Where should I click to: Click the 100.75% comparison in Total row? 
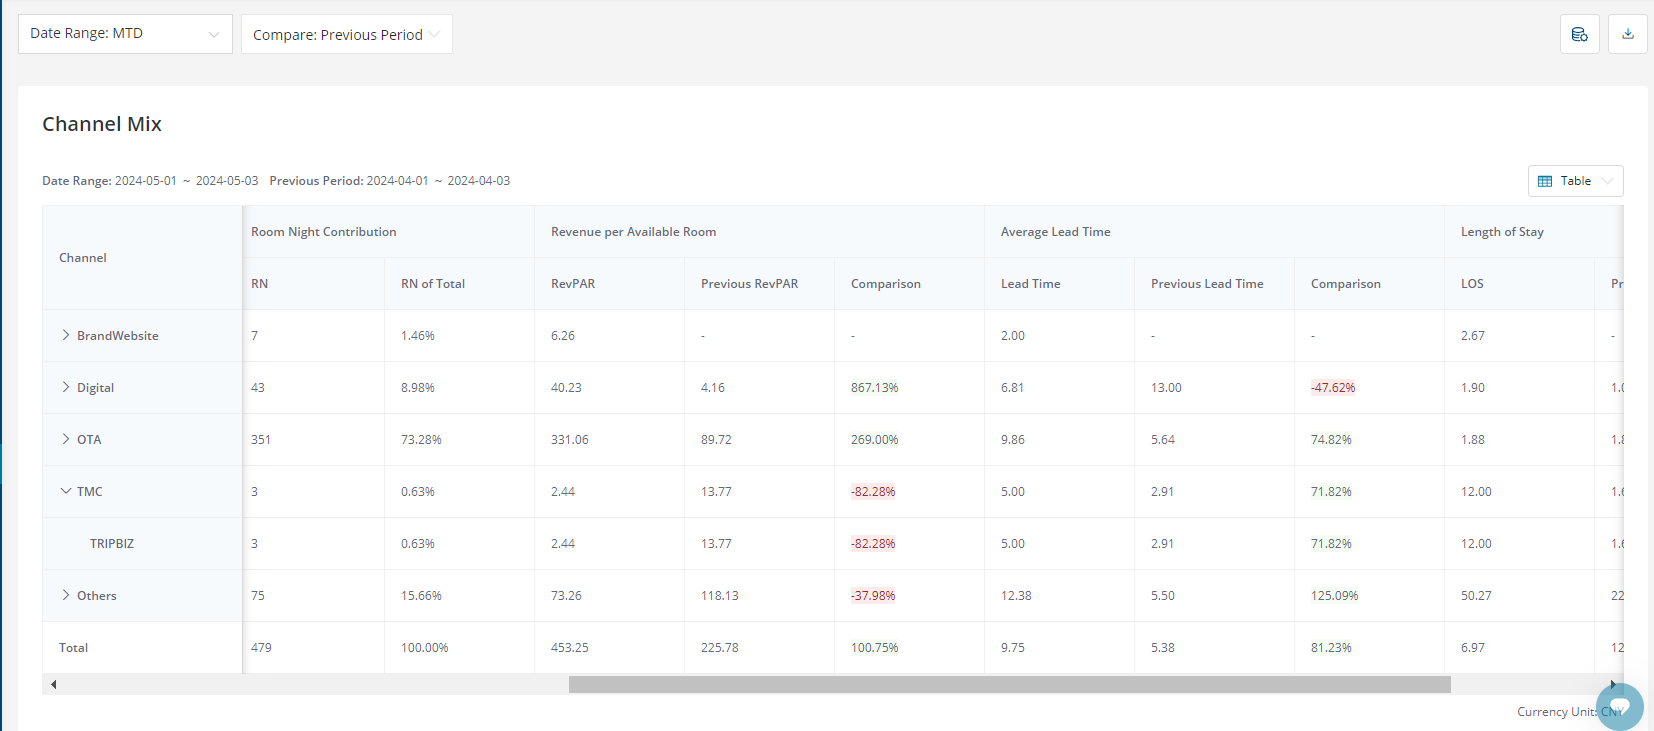[875, 648]
